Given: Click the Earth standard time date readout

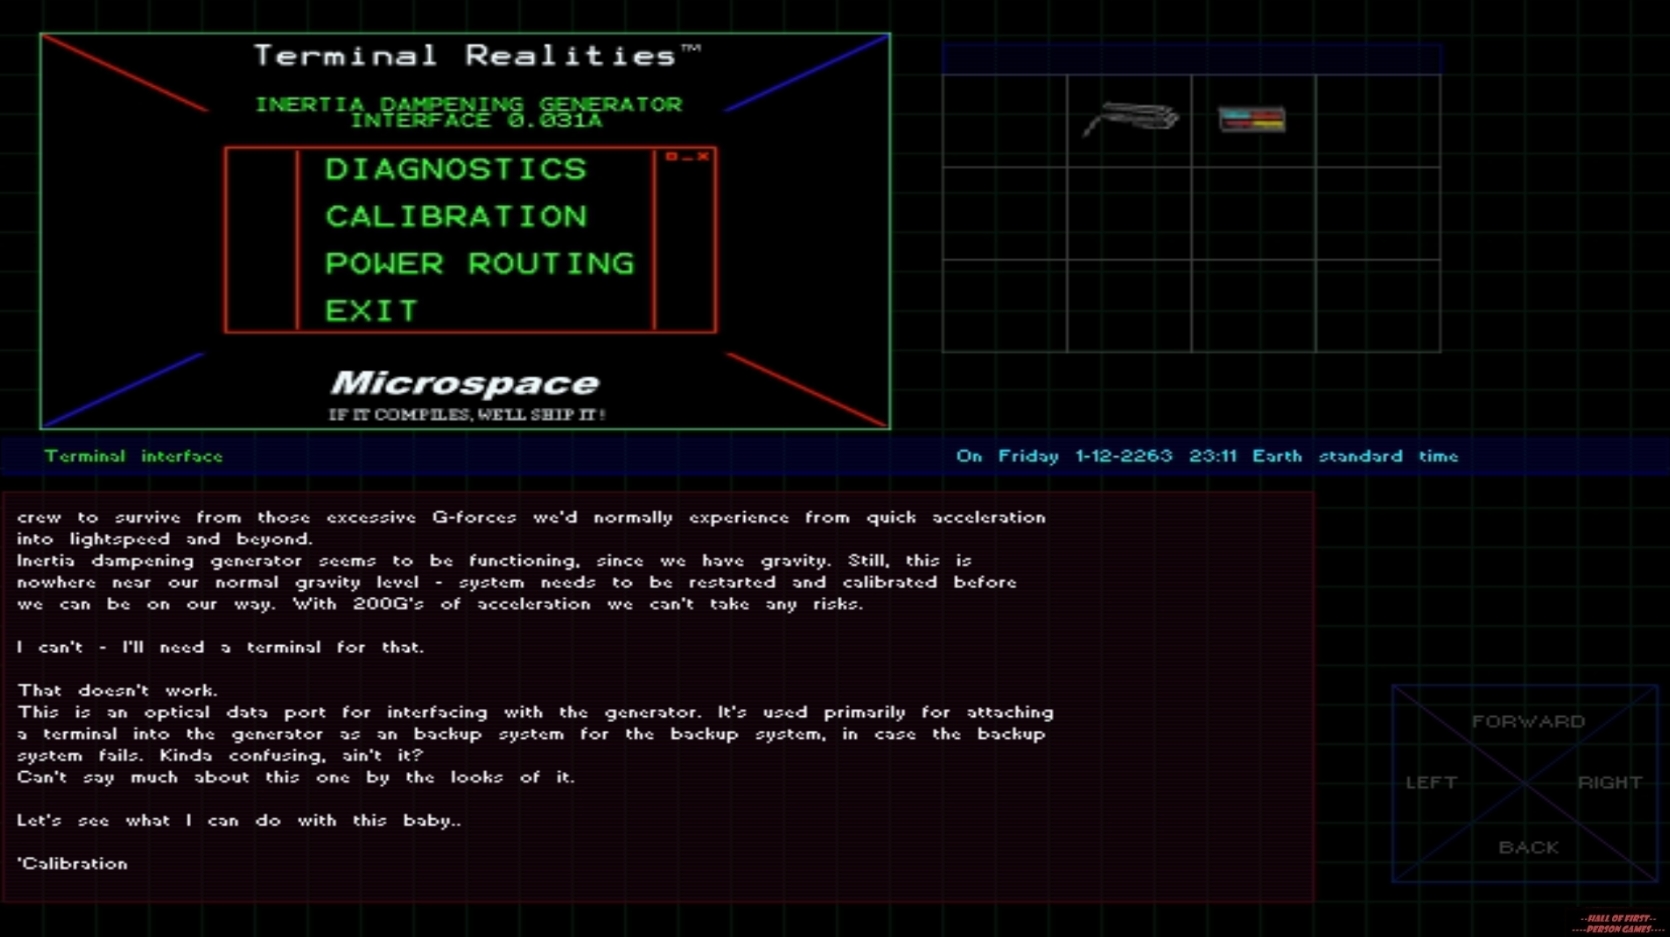Looking at the screenshot, I should coord(1206,456).
